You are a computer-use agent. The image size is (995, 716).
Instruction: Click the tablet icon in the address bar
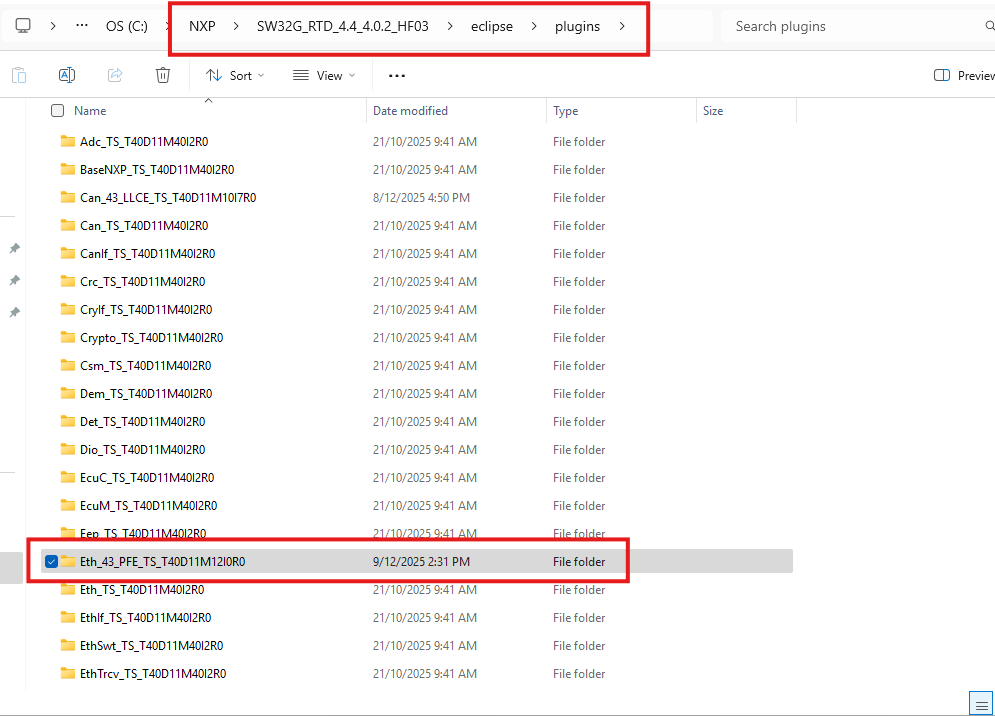22,25
